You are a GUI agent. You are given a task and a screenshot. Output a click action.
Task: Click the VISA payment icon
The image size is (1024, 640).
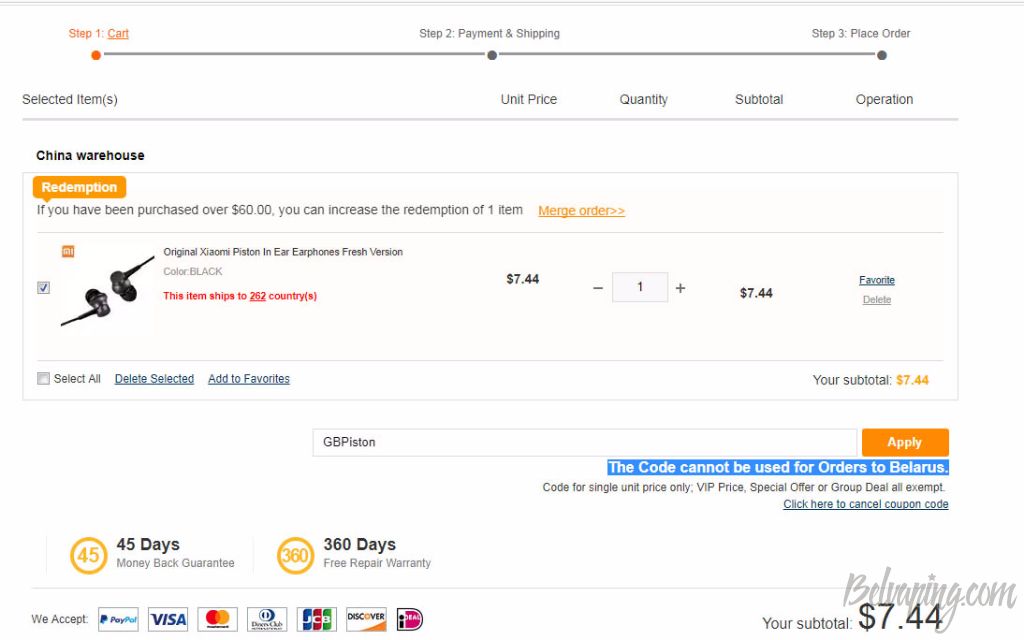click(x=168, y=619)
